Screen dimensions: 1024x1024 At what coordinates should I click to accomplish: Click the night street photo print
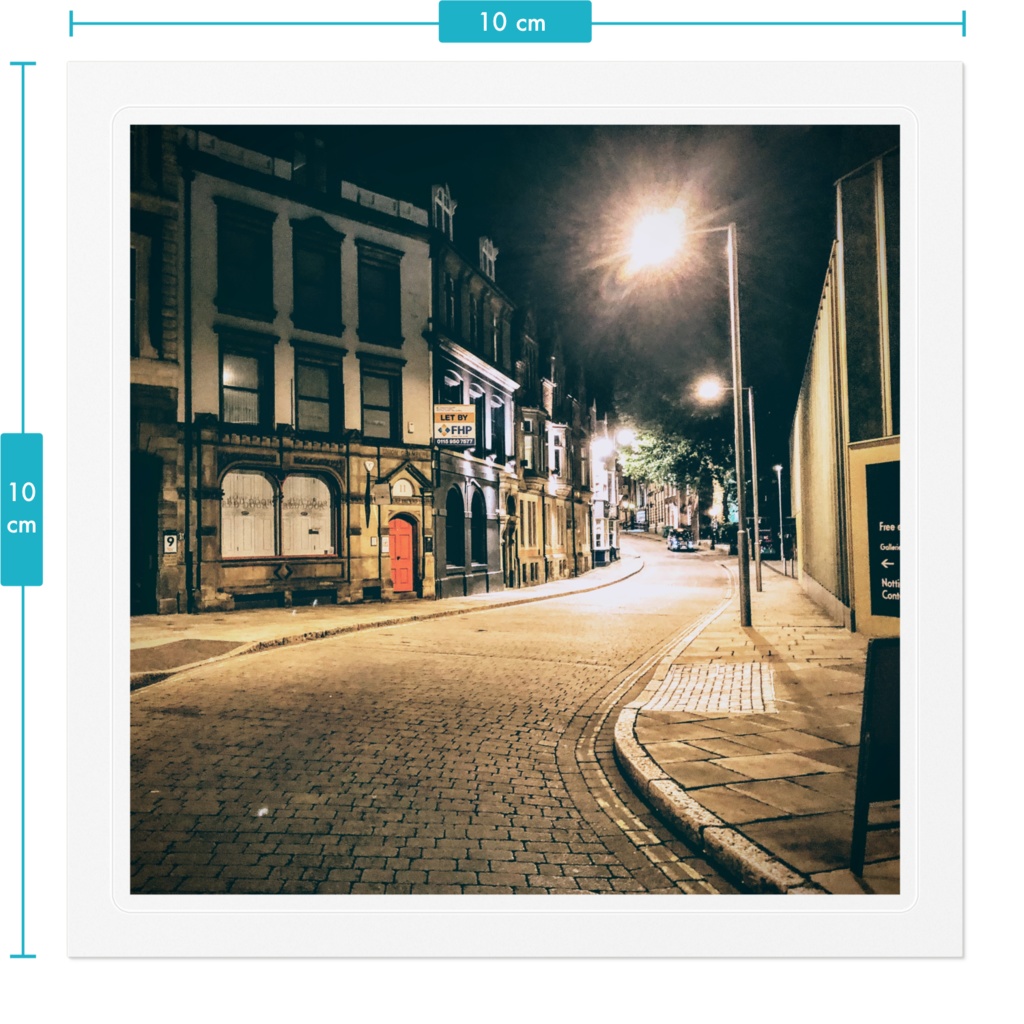(x=515, y=509)
